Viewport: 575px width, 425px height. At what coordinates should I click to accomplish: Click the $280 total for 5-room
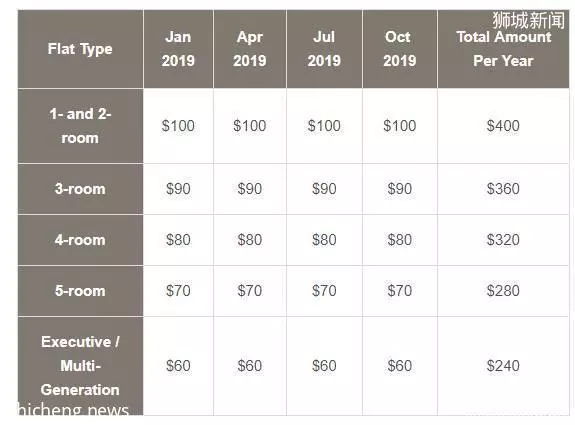tap(503, 291)
